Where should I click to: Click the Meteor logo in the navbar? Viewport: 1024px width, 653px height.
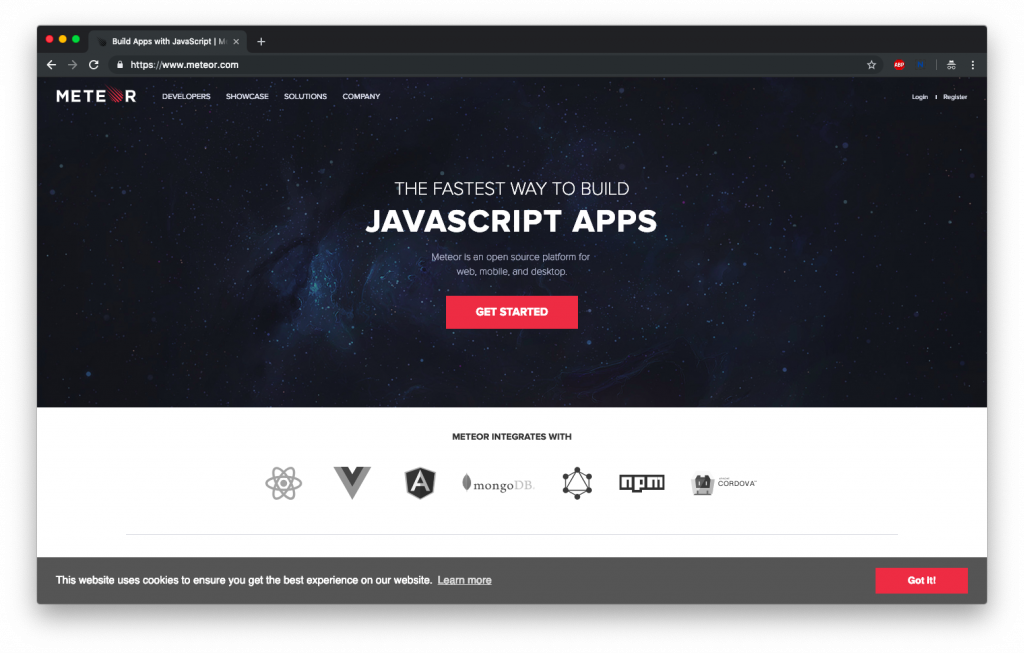[95, 96]
